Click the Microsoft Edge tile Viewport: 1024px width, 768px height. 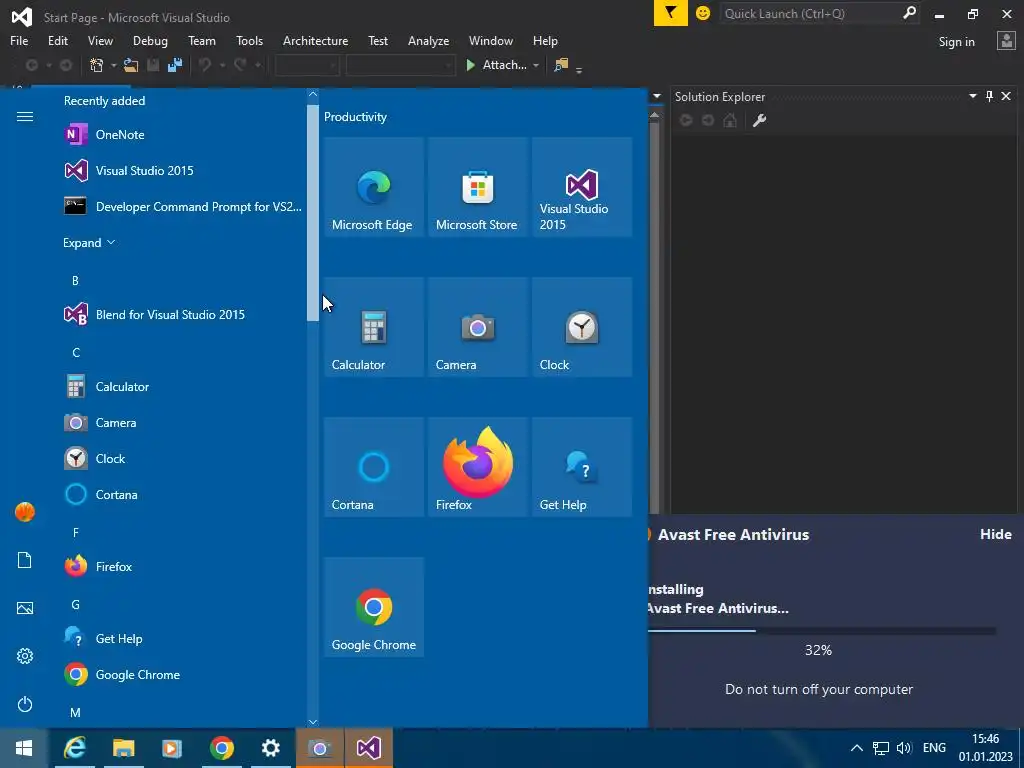(374, 187)
